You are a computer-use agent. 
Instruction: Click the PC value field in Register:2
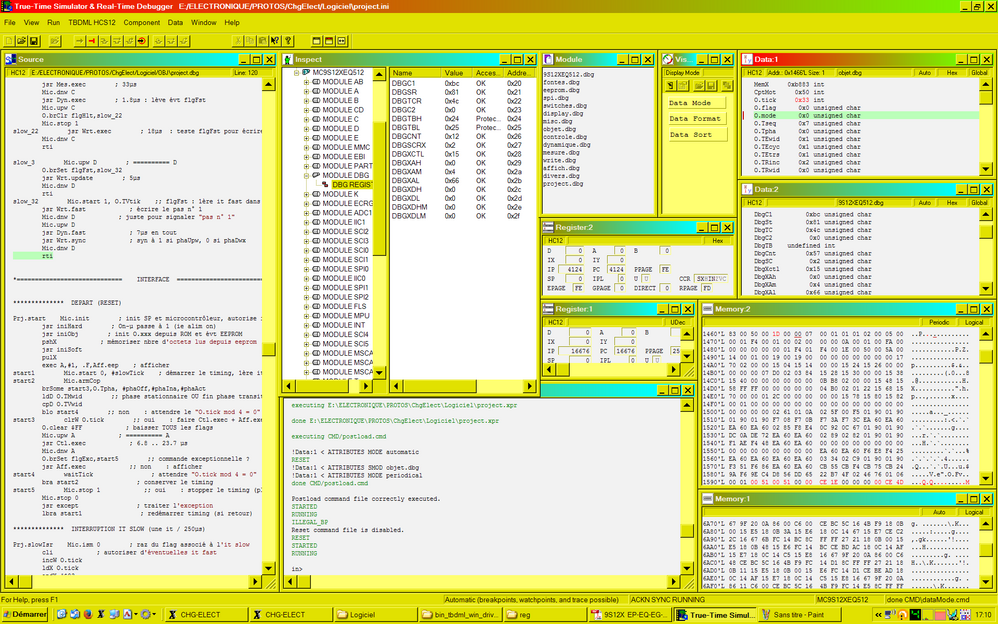pyautogui.click(x=616, y=269)
